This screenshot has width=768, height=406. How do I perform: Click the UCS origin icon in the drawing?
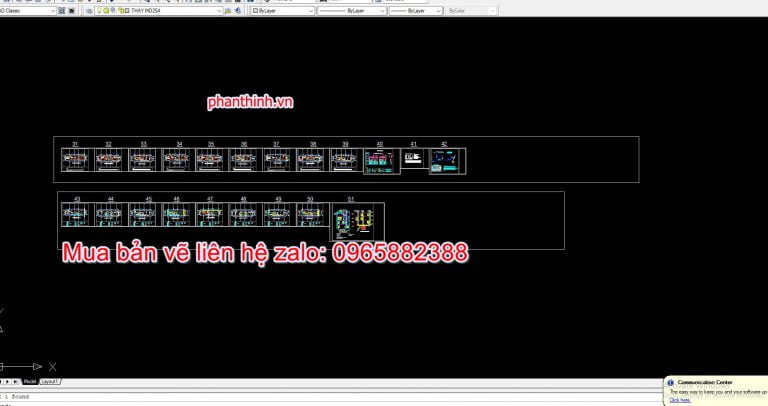4,367
